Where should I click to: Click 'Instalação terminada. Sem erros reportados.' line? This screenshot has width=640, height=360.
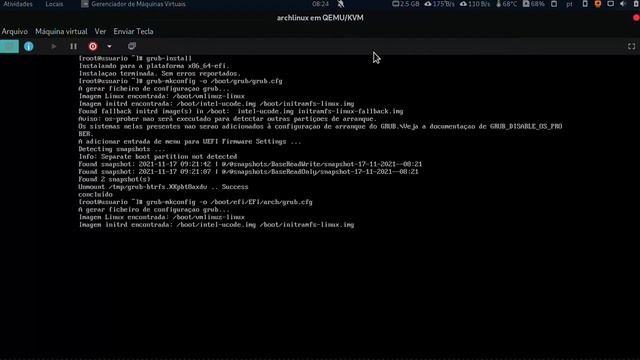(x=160, y=73)
